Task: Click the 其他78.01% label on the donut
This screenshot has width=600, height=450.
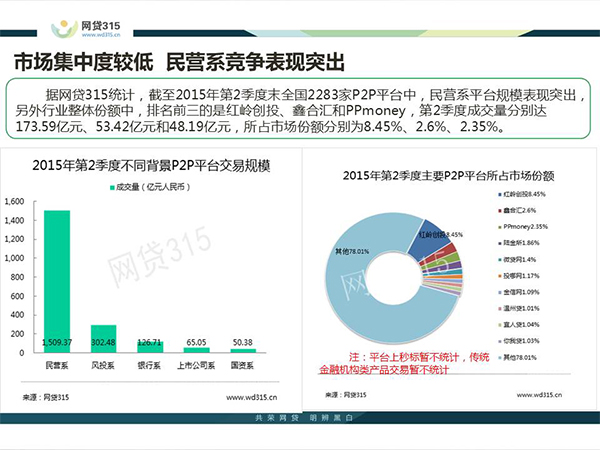Action: 352,251
